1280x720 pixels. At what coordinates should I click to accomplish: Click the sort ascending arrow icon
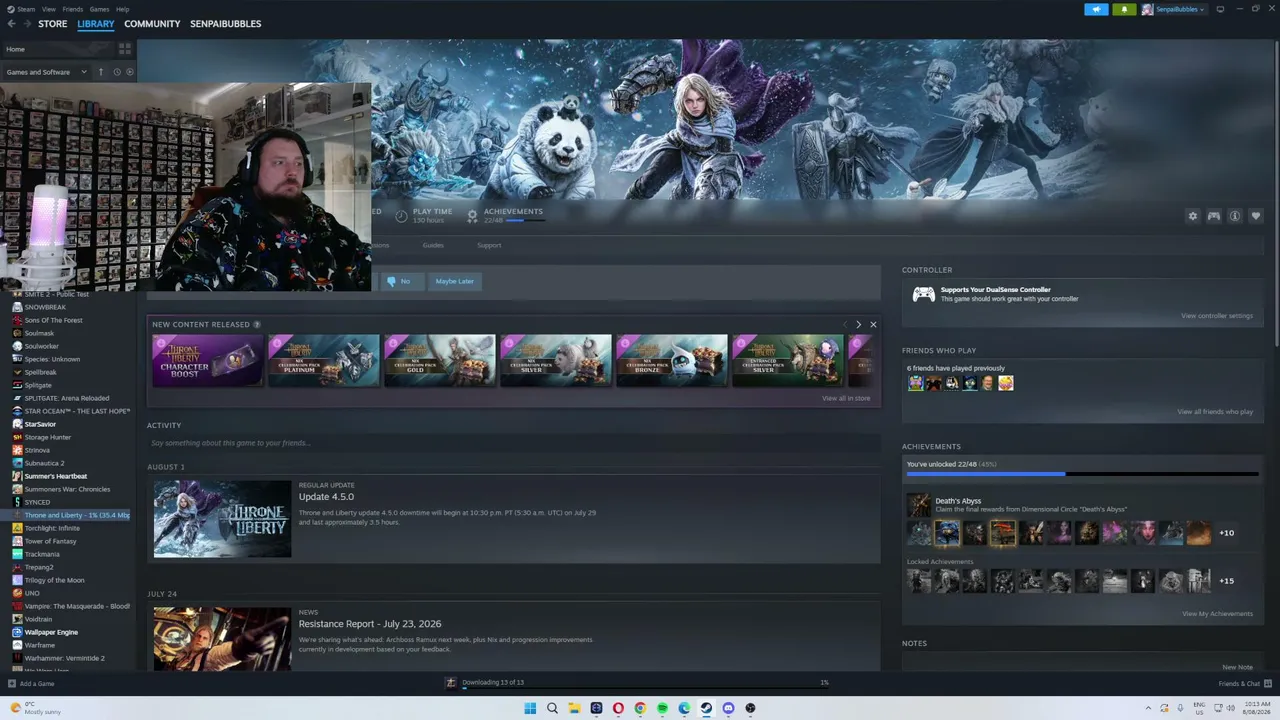click(101, 72)
